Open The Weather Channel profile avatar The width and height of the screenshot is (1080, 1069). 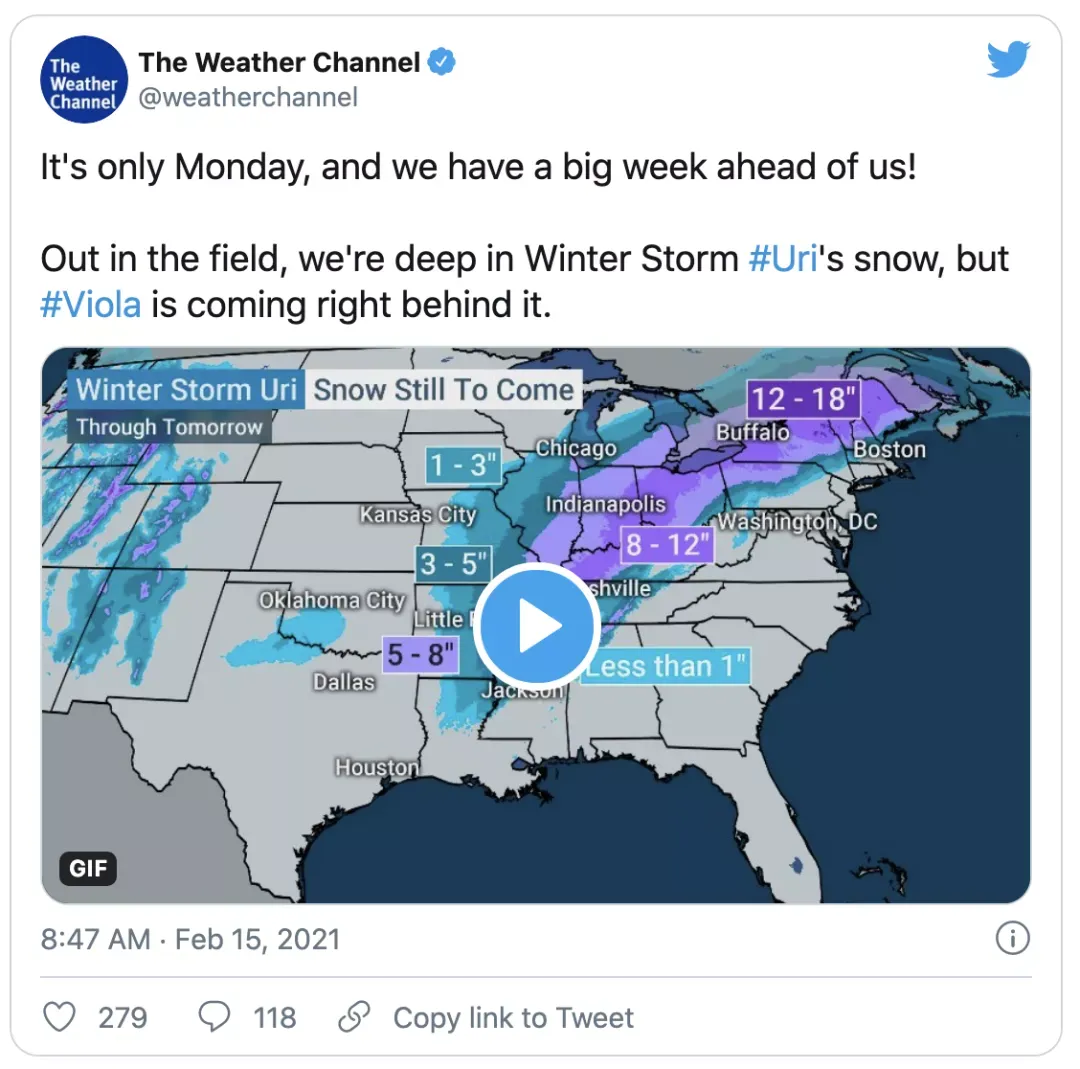[84, 80]
